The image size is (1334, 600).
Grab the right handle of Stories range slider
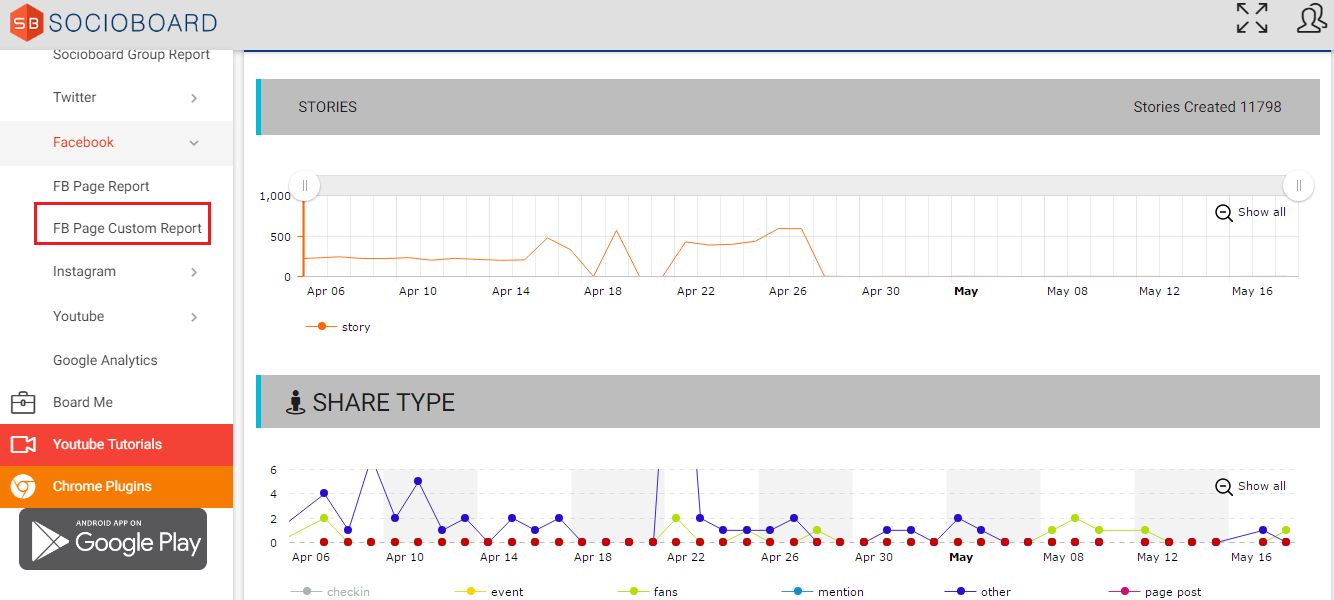pos(1298,185)
